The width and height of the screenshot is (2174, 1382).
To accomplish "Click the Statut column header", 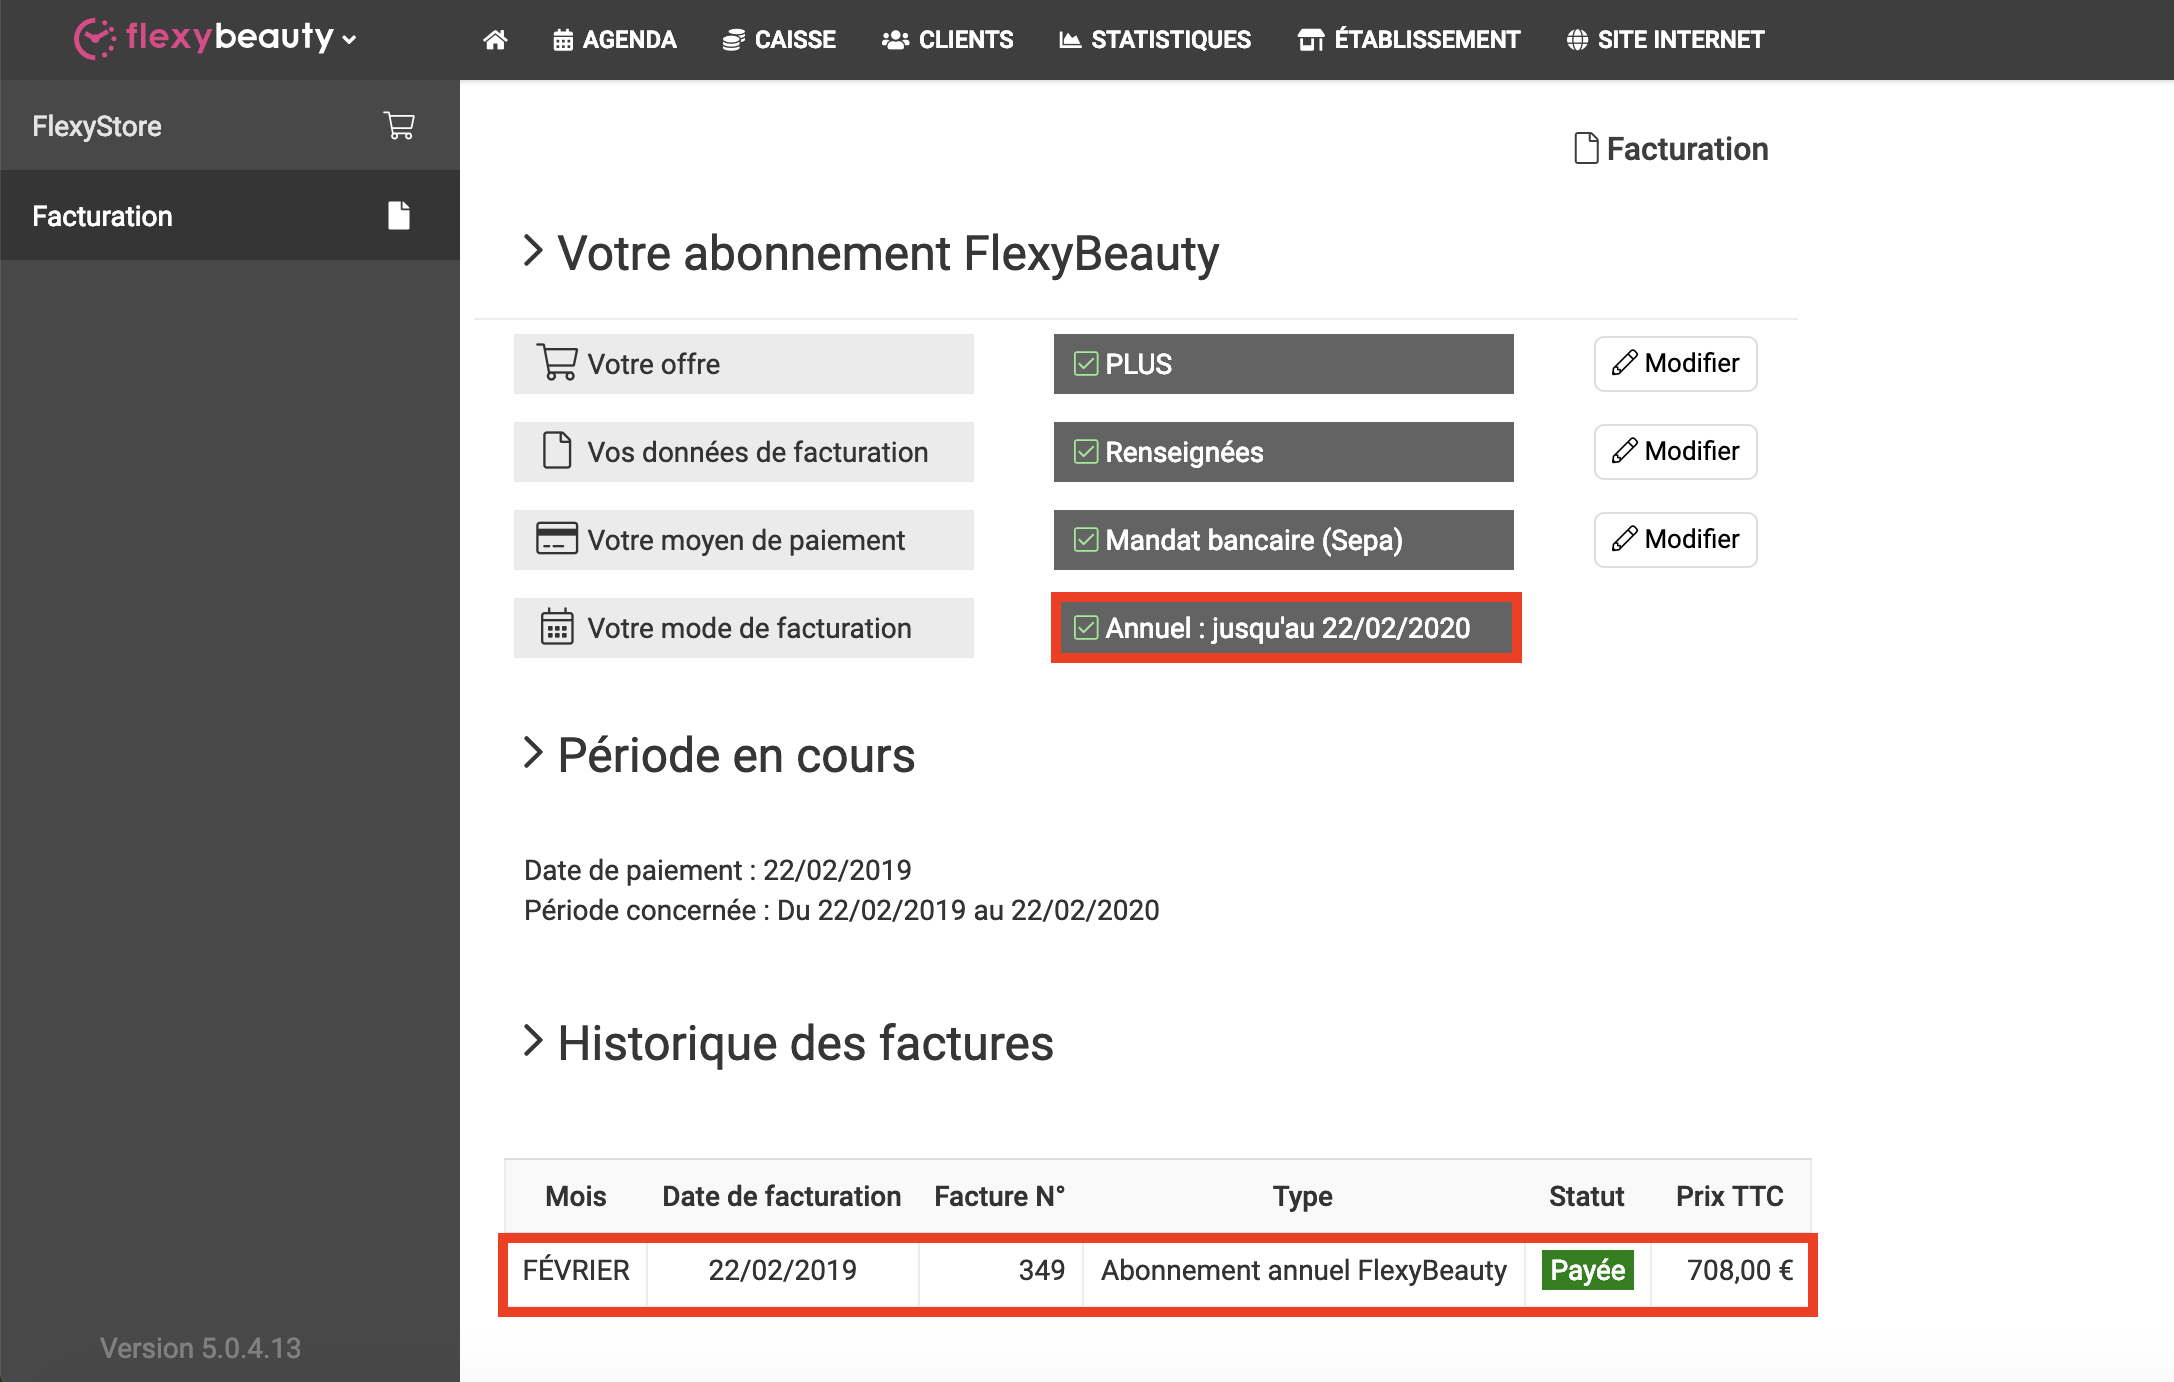I will (x=1587, y=1196).
